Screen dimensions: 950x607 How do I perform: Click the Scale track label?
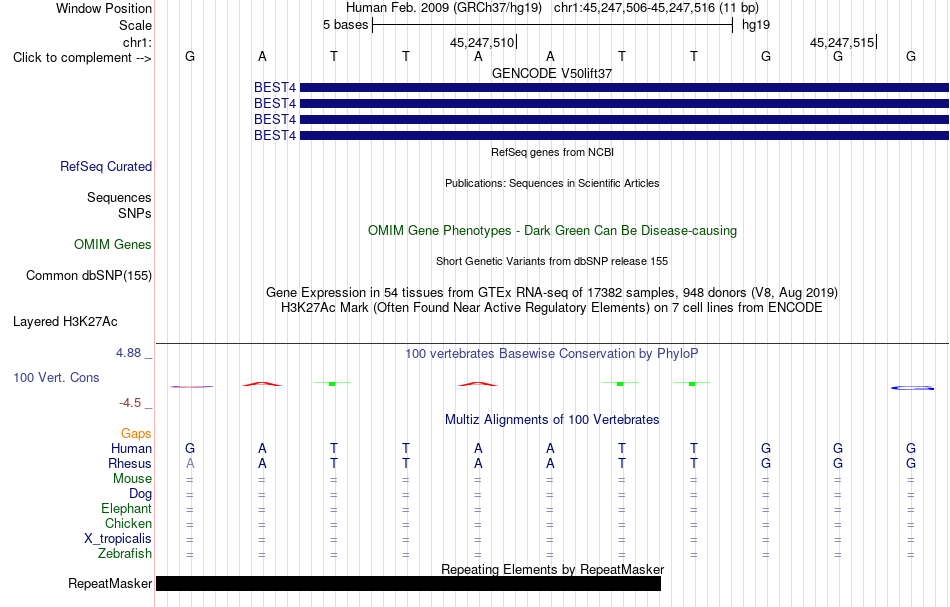coord(135,25)
